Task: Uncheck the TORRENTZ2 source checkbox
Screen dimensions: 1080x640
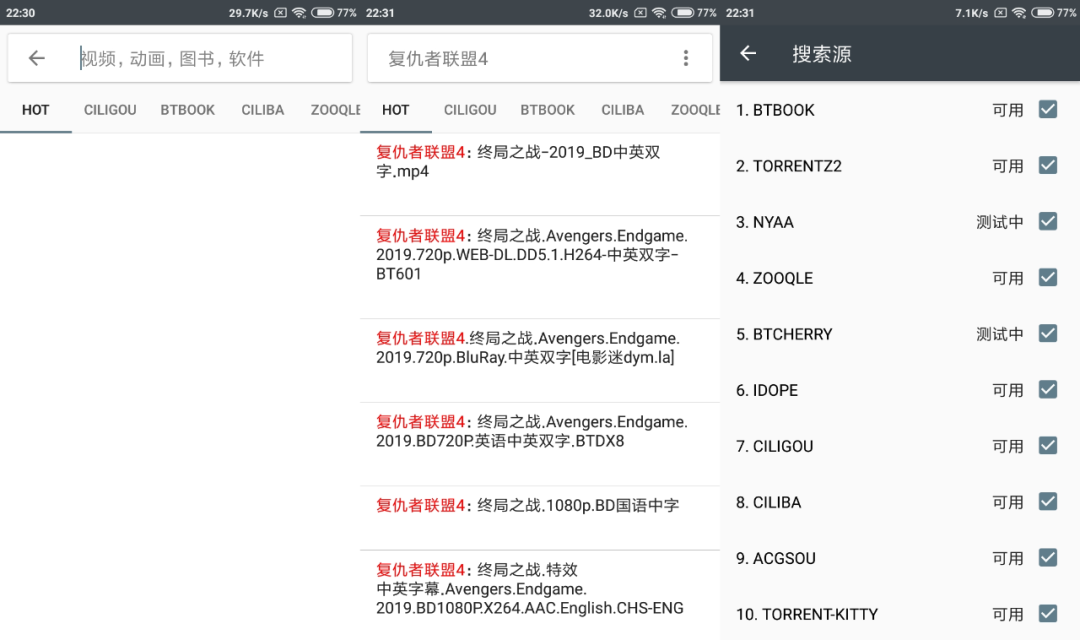Action: click(x=1048, y=165)
